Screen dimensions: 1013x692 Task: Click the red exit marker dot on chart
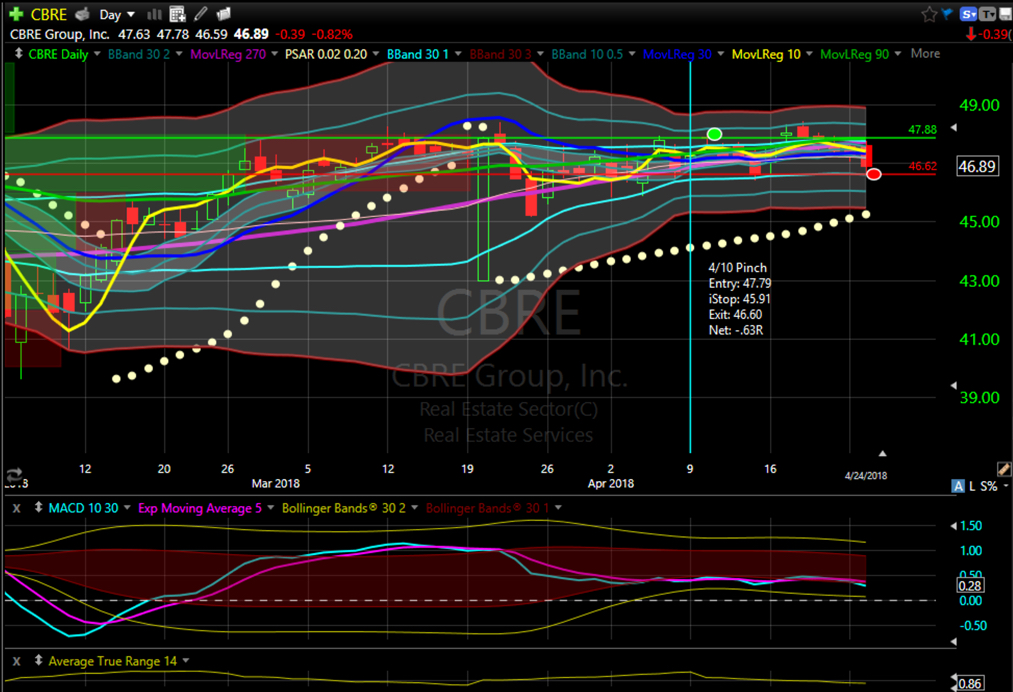pos(873,174)
